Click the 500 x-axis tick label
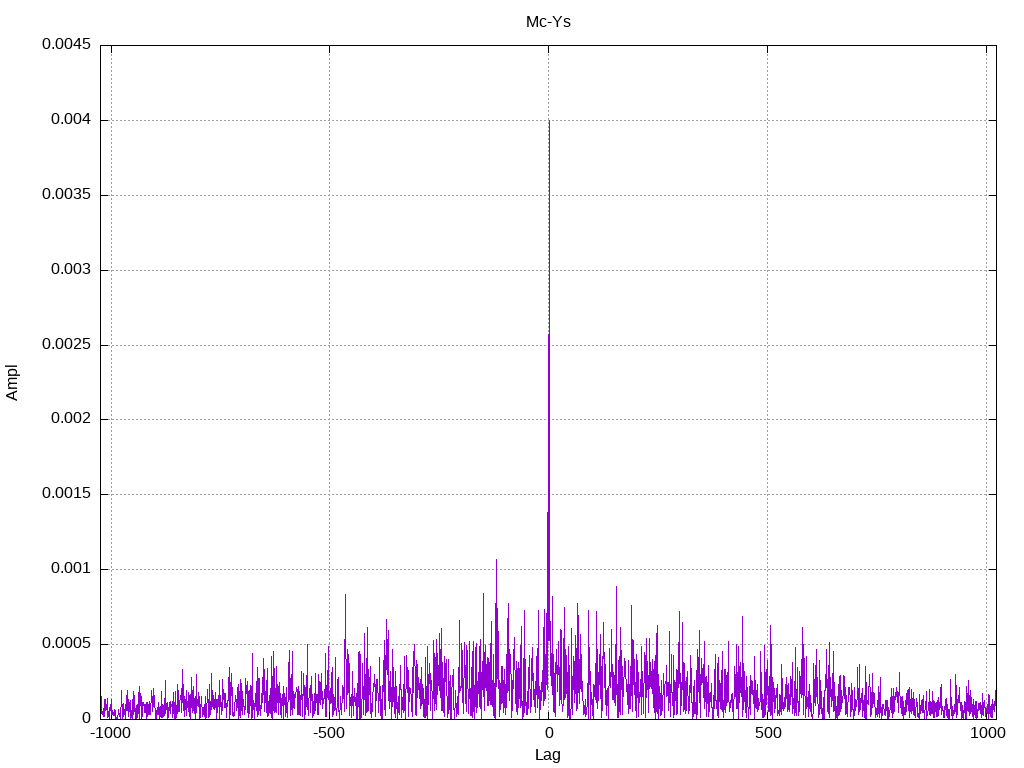1024x768 pixels. pyautogui.click(x=768, y=733)
